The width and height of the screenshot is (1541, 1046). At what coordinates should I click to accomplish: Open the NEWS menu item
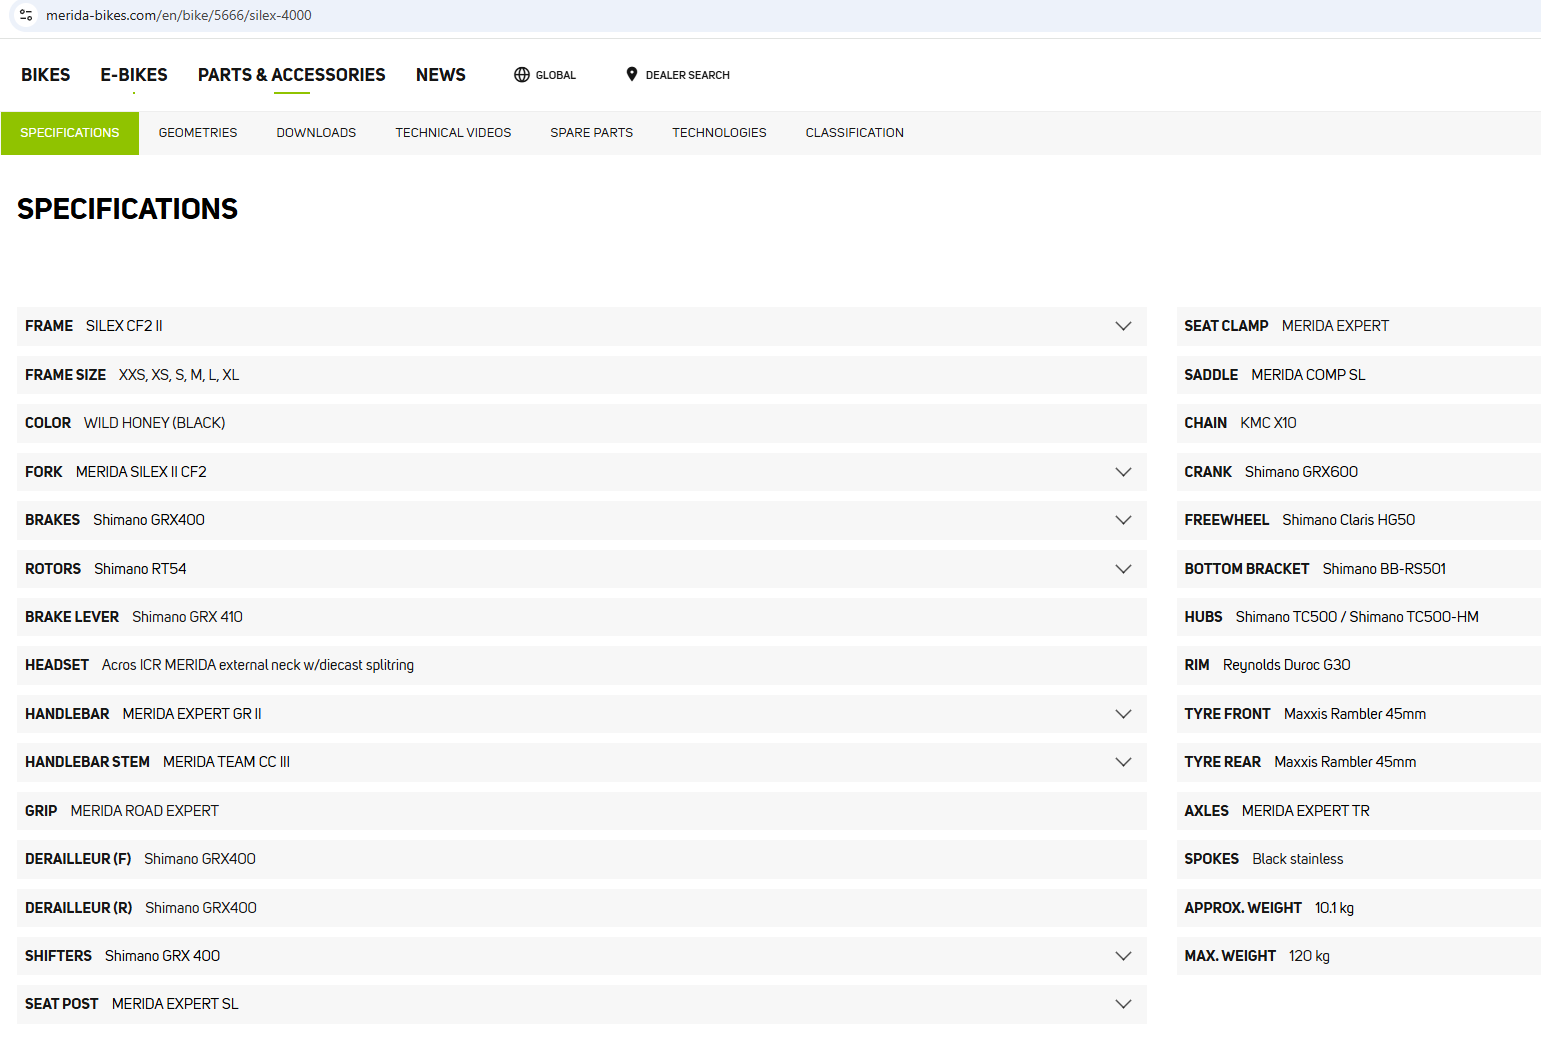(441, 75)
